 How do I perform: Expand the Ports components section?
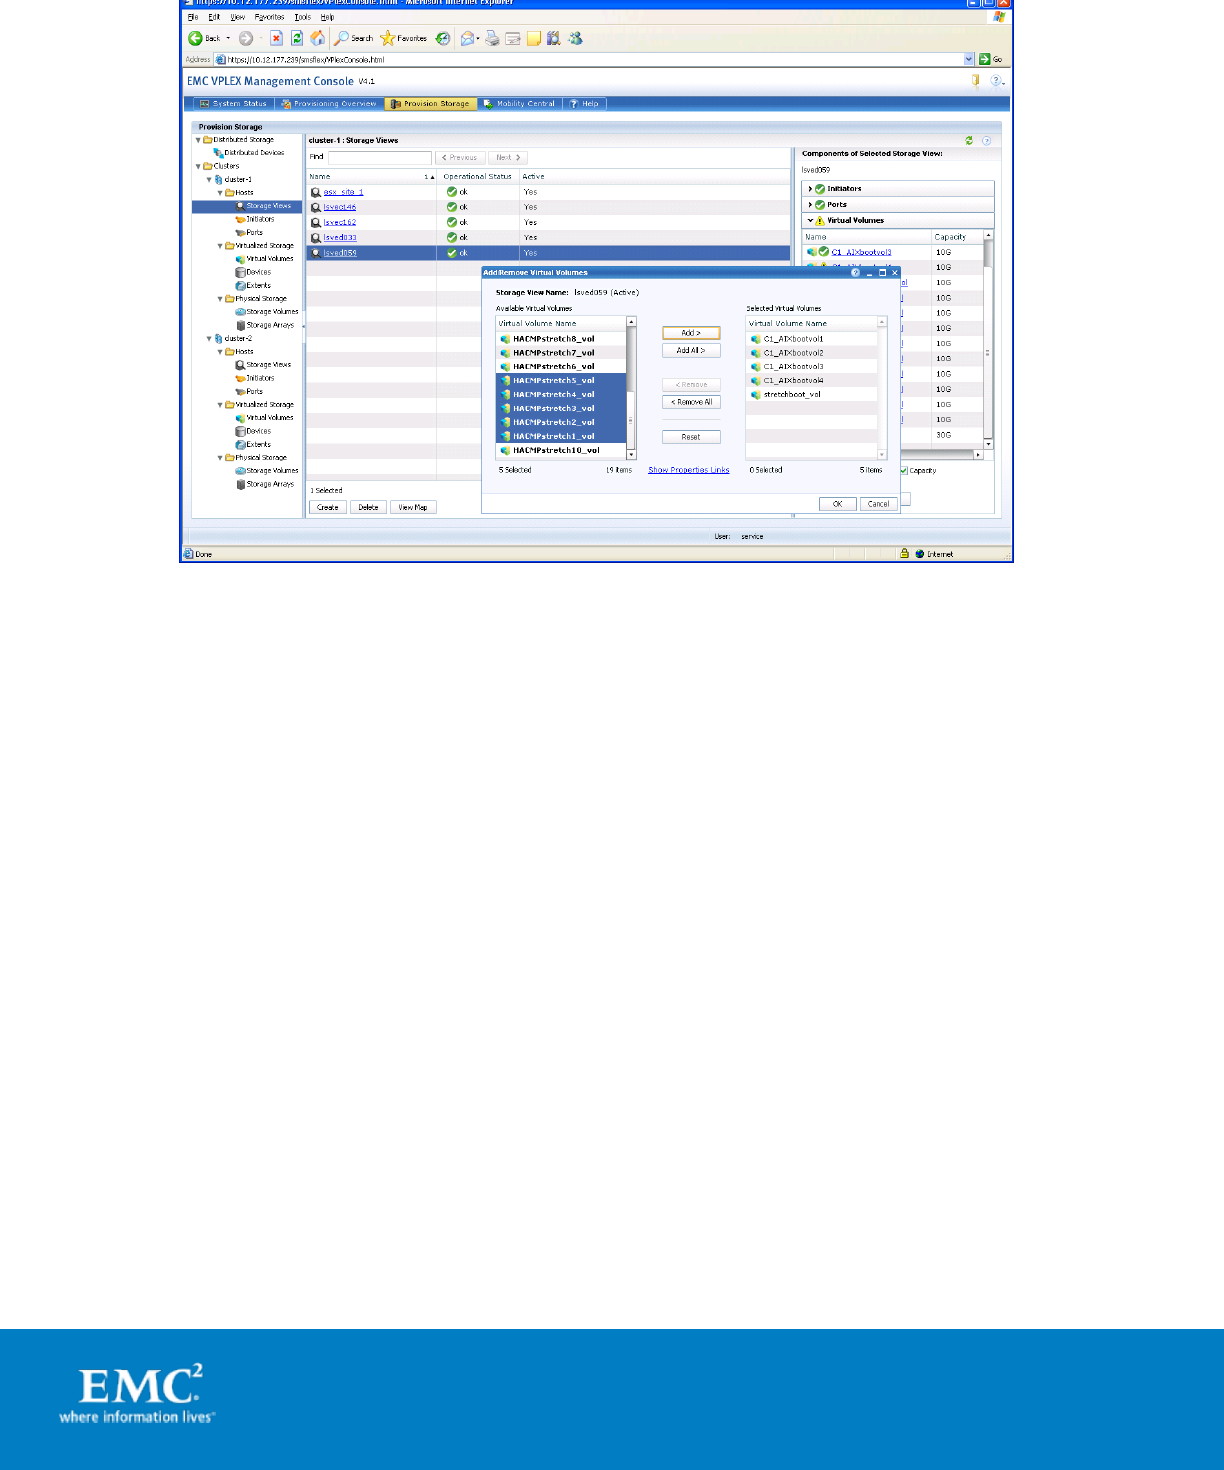pos(810,205)
